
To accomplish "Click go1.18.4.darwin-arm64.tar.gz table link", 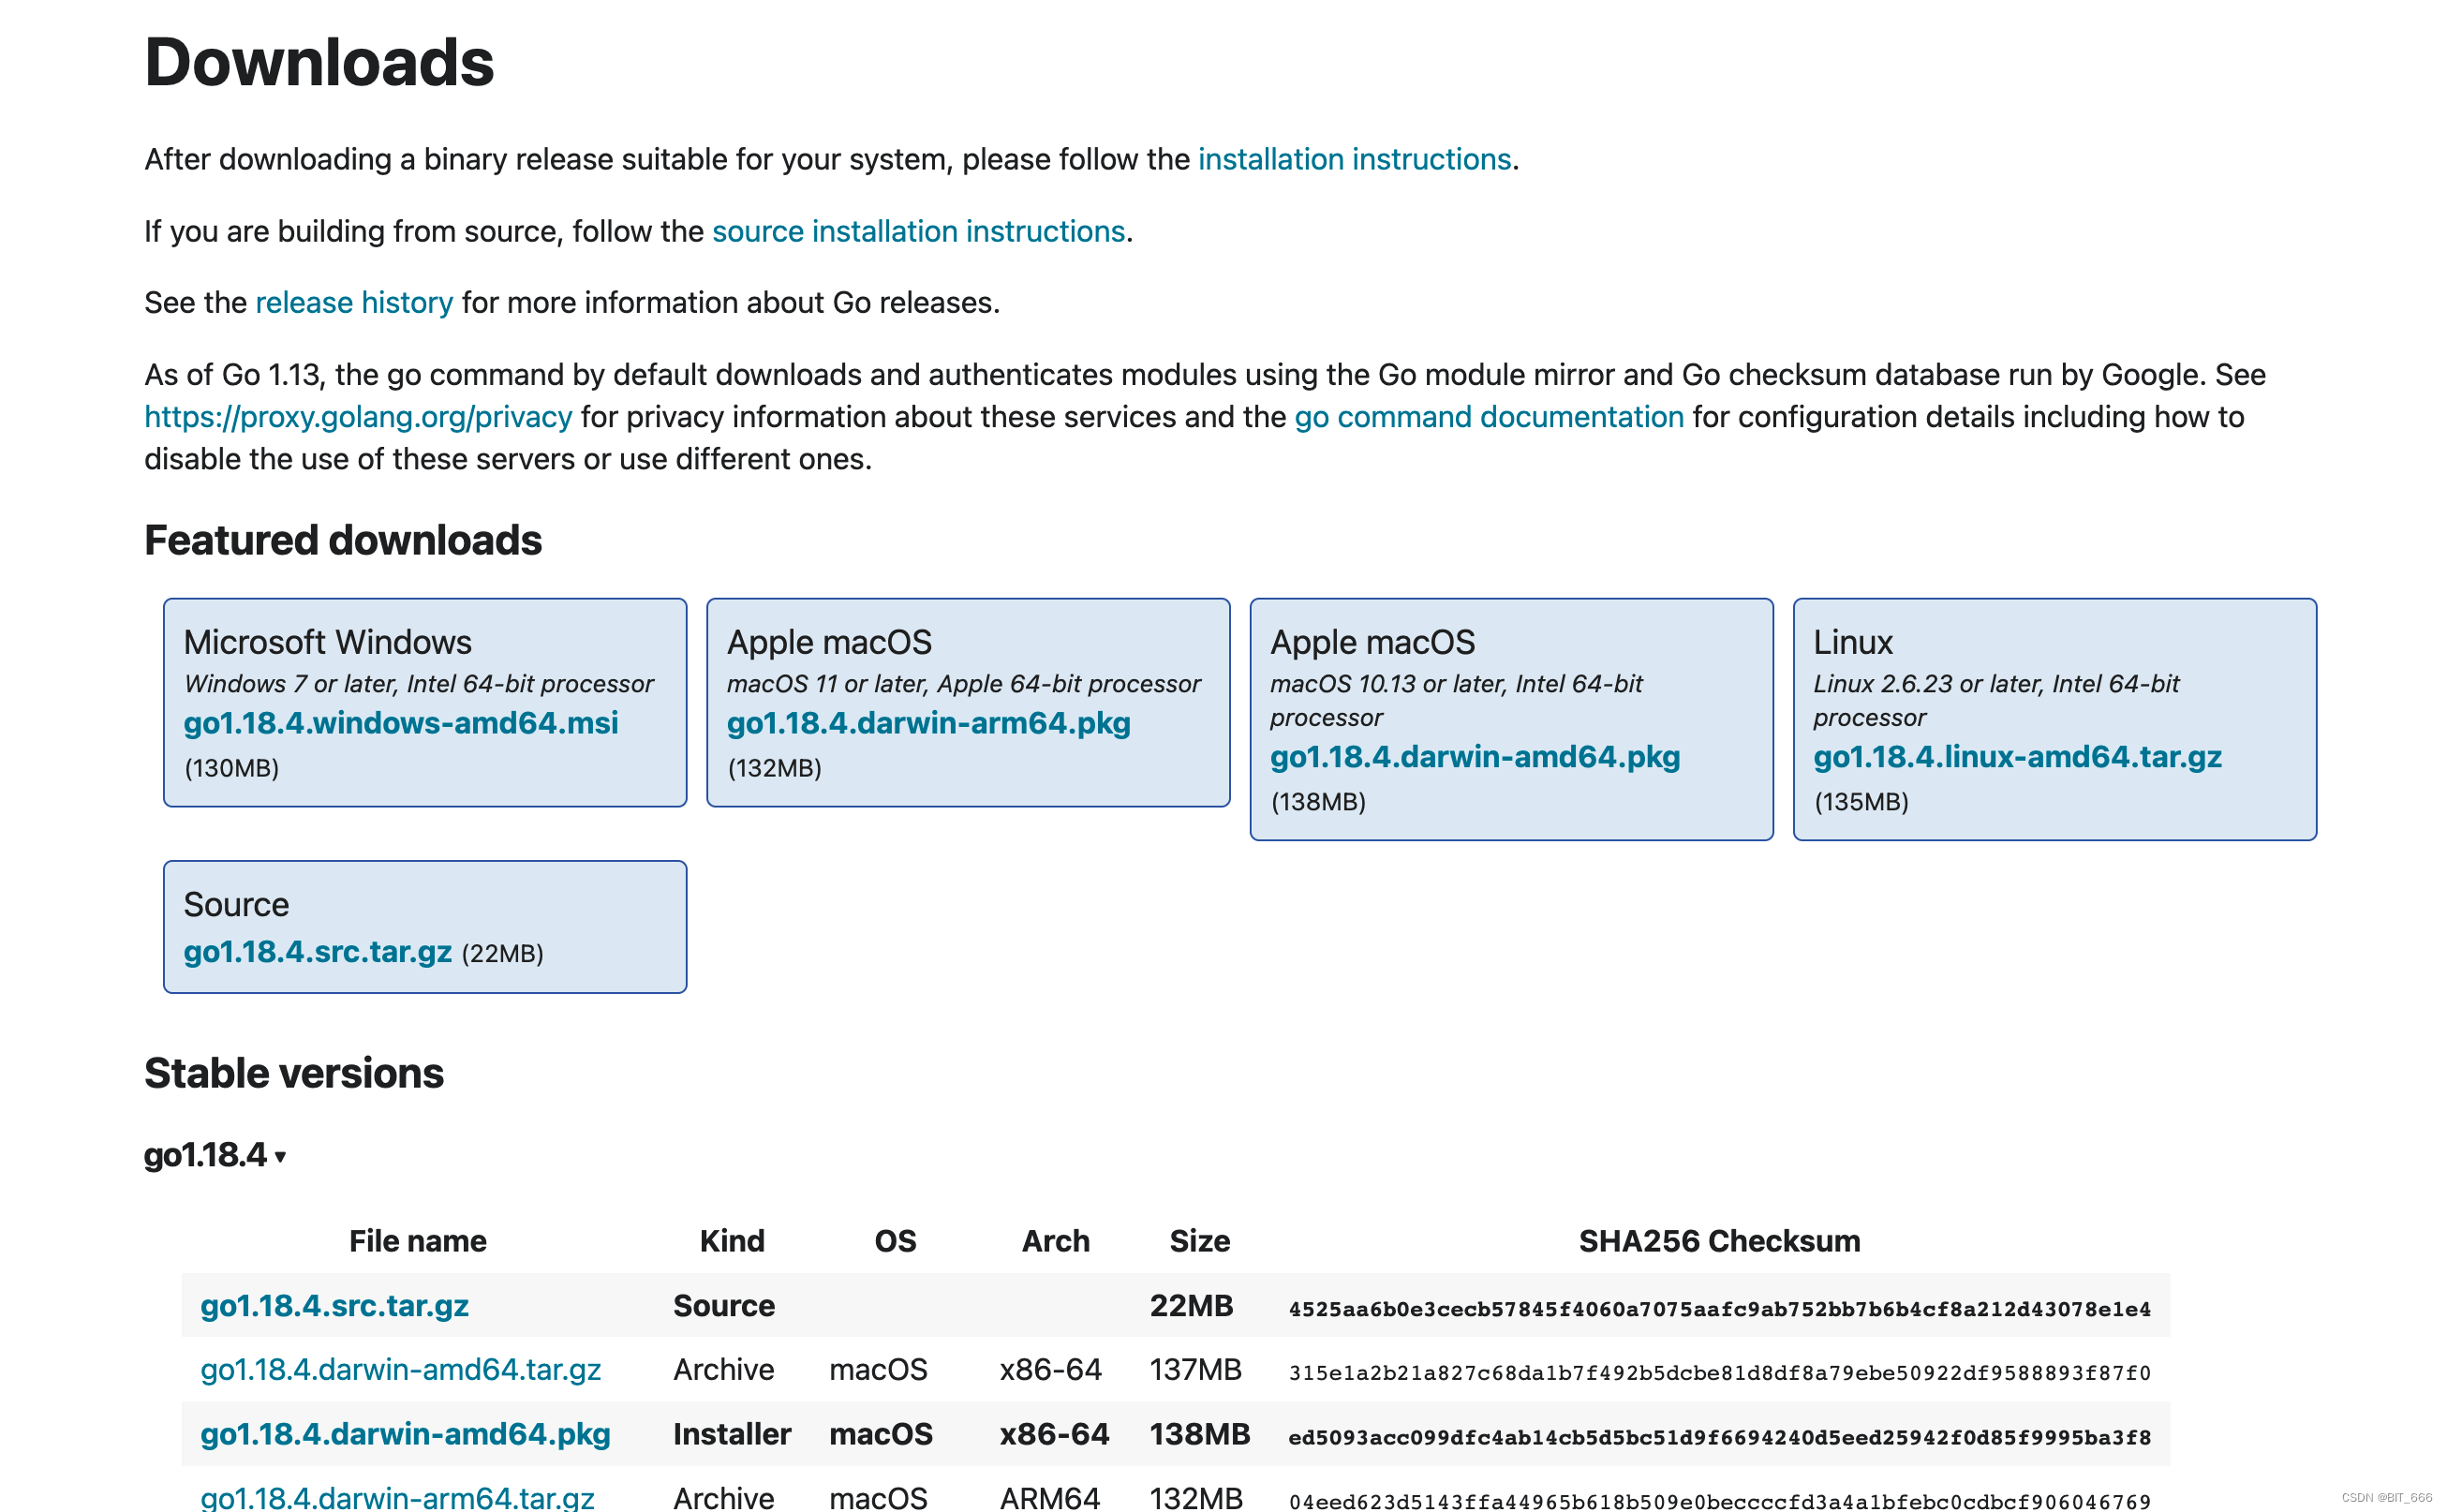I will tap(397, 1496).
